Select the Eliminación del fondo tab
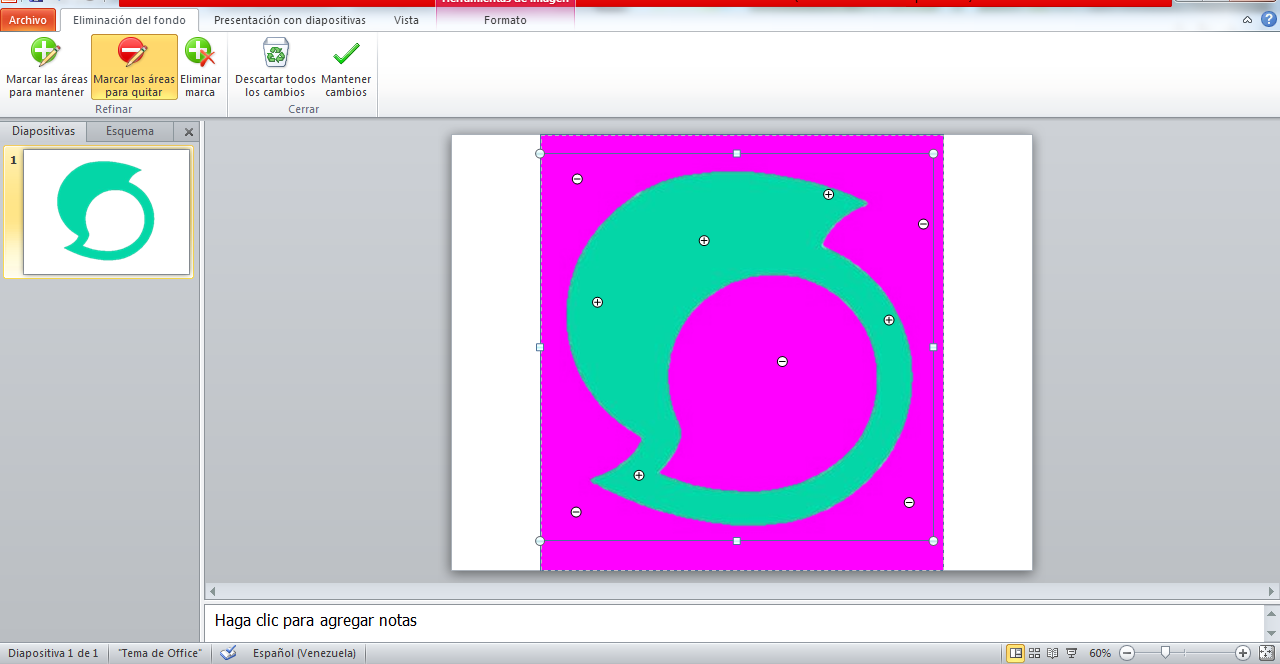 130,20
